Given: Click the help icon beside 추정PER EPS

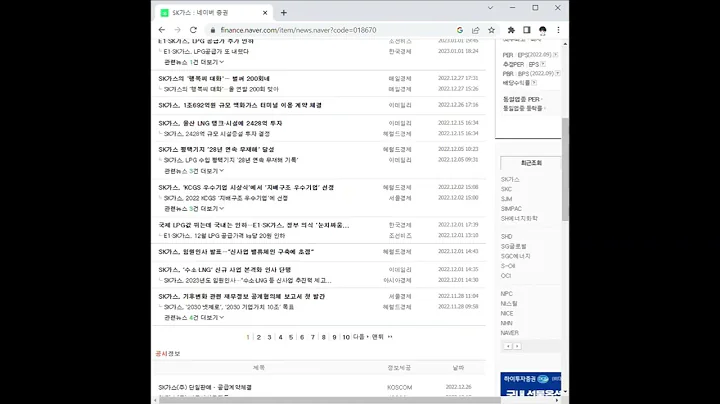Looking at the screenshot, I should 543,64.
